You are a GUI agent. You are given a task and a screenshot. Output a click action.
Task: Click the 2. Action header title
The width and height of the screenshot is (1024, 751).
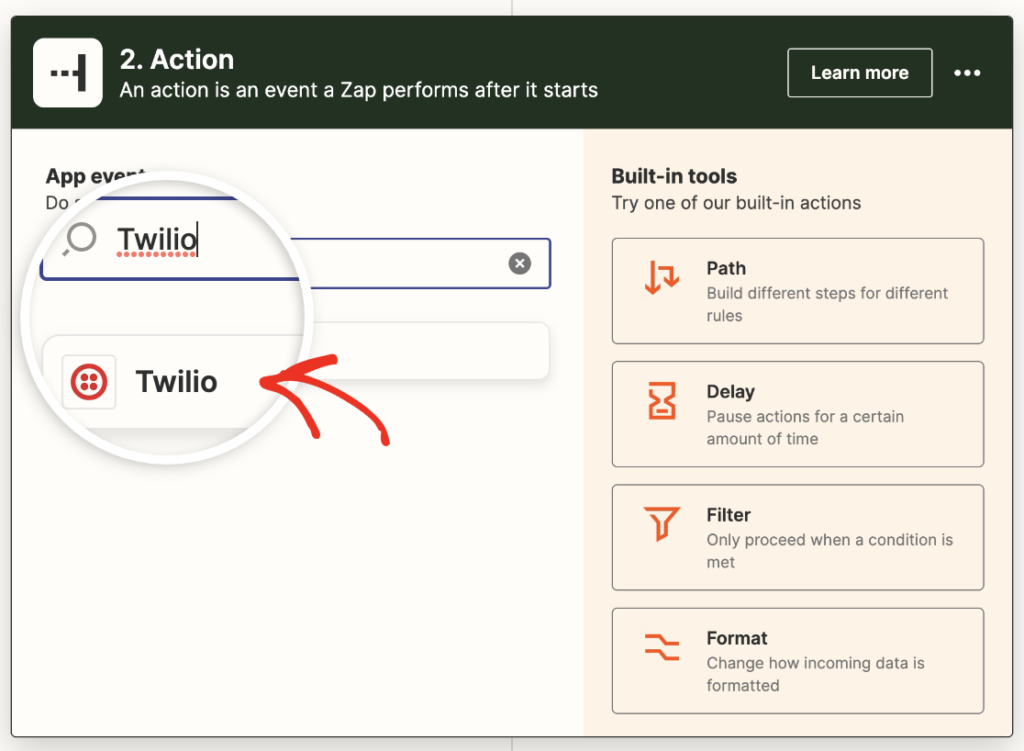(180, 59)
